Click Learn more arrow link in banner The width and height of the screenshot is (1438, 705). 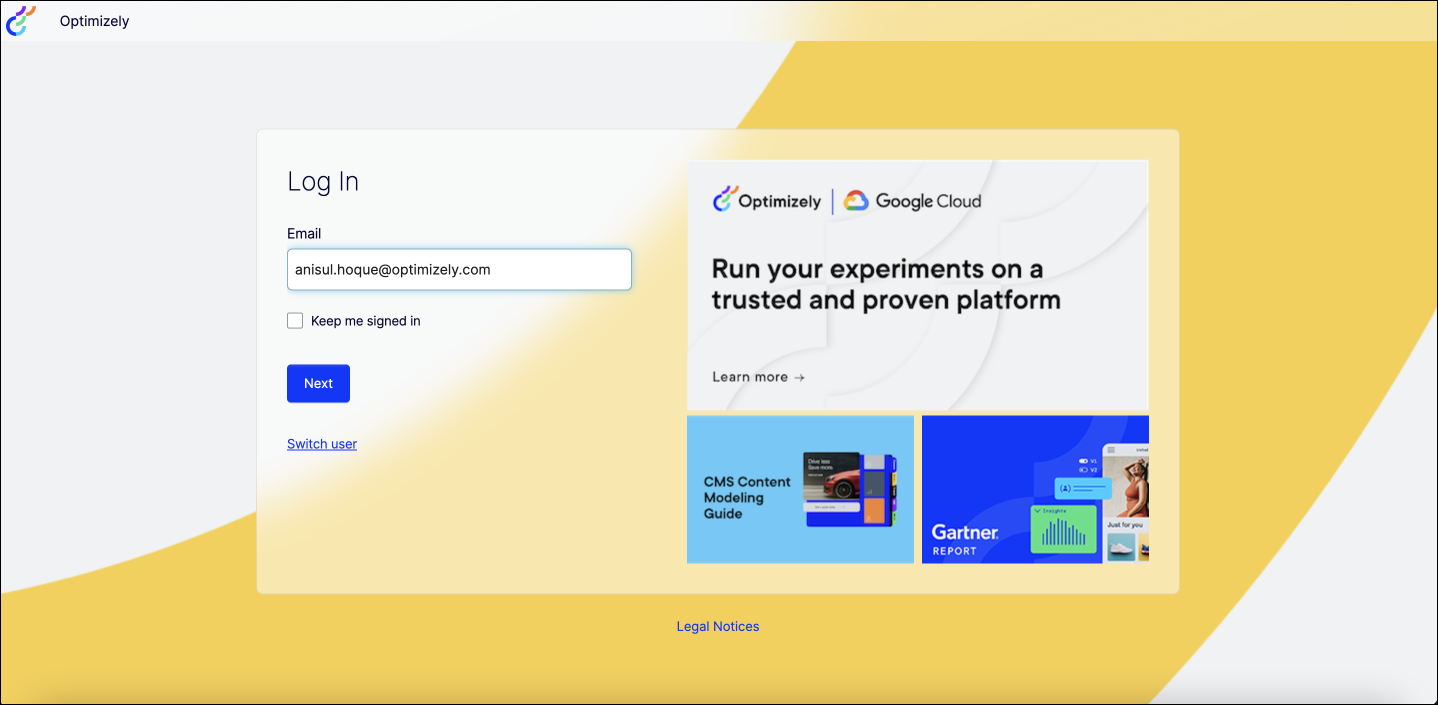click(x=758, y=377)
